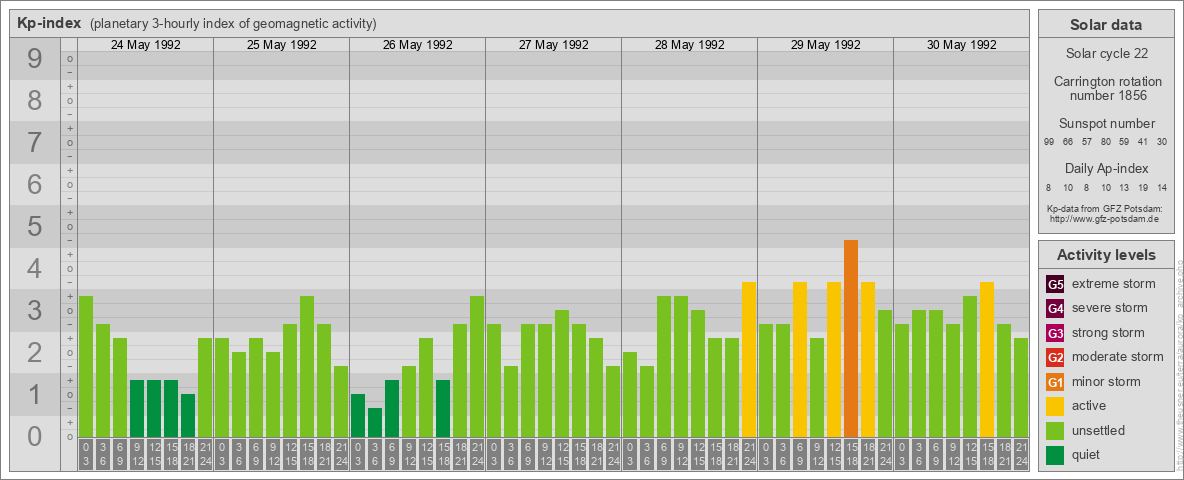Click the orange minor storm bar on 29 May
Screen dimensions: 1184x480
pyautogui.click(x=851, y=338)
